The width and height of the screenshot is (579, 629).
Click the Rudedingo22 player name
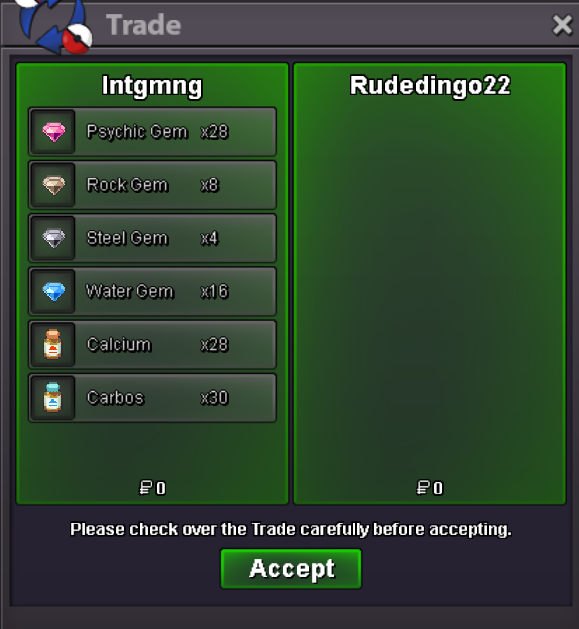click(x=430, y=85)
